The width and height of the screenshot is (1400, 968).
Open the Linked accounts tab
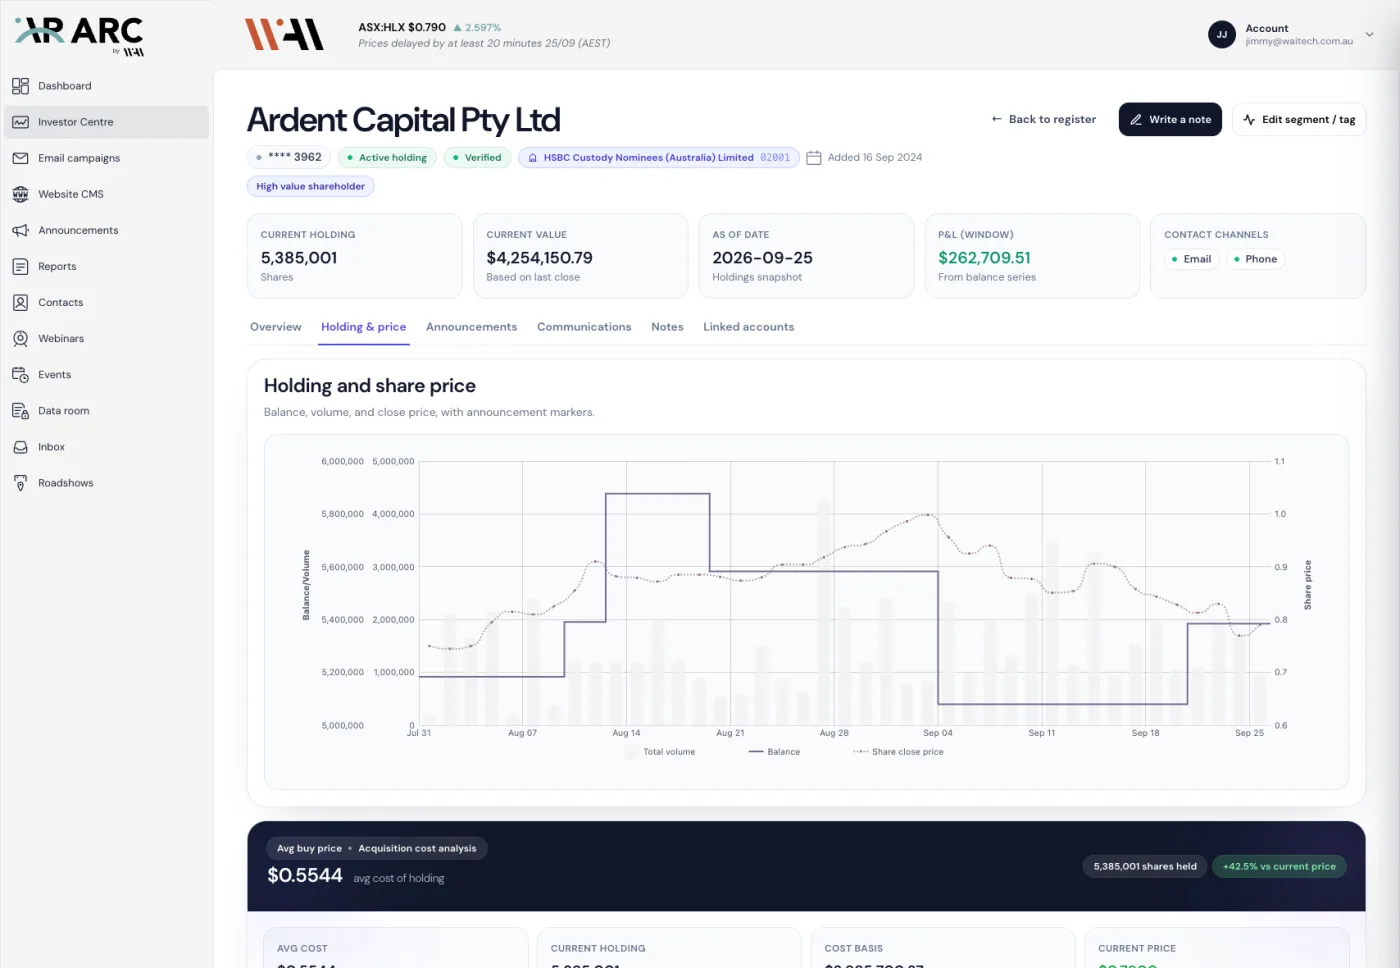click(x=748, y=327)
